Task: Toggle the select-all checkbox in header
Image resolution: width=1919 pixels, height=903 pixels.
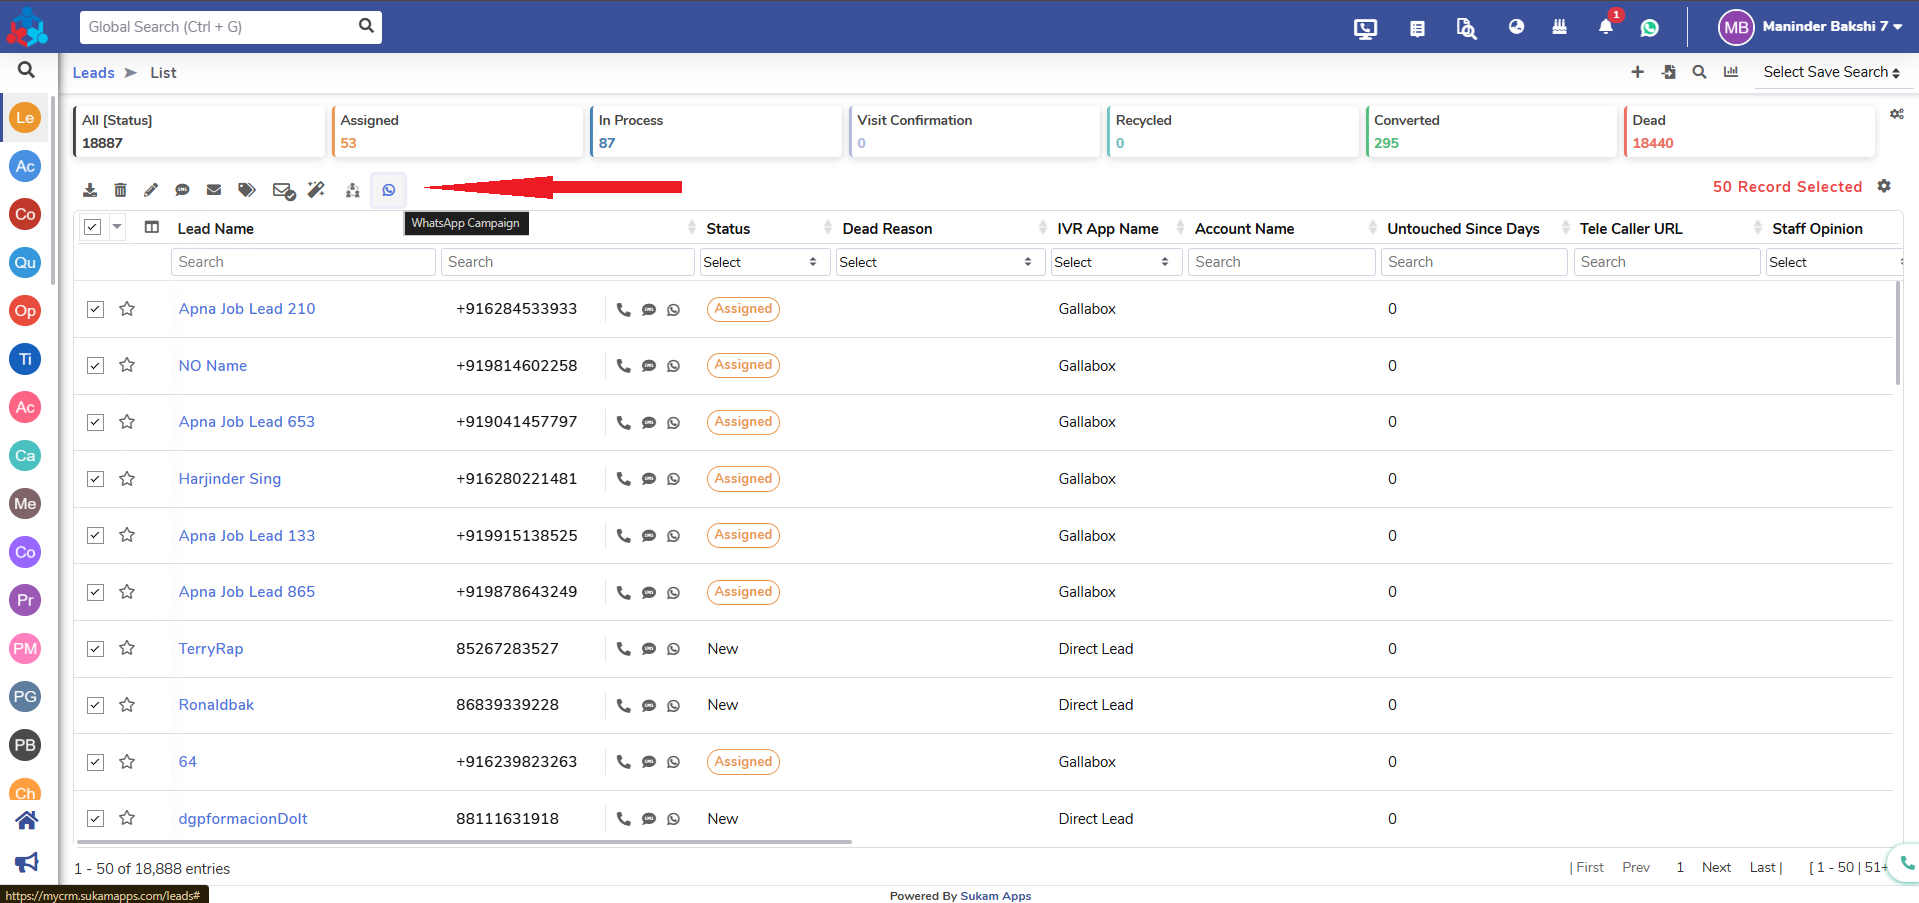Action: 92,227
